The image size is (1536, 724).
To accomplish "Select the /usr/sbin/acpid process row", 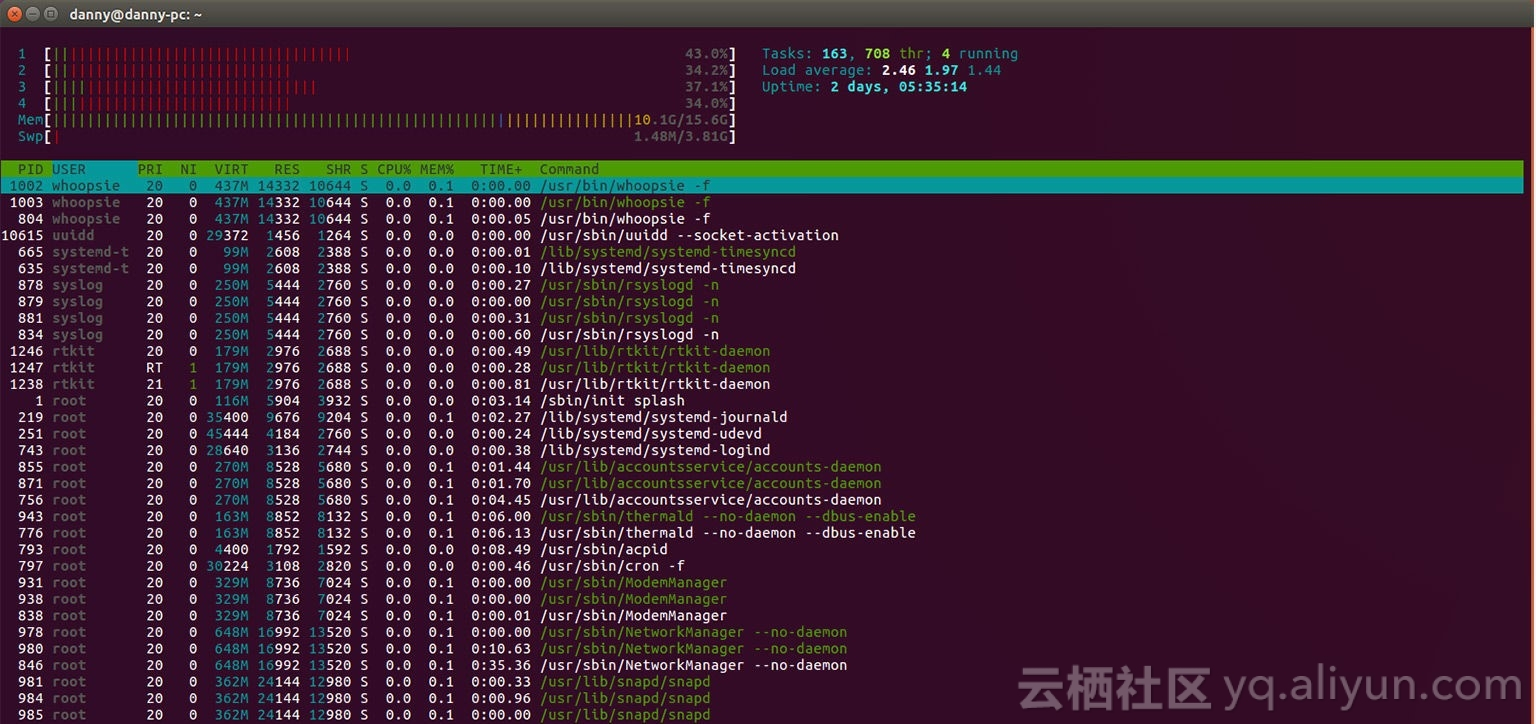I will point(762,549).
